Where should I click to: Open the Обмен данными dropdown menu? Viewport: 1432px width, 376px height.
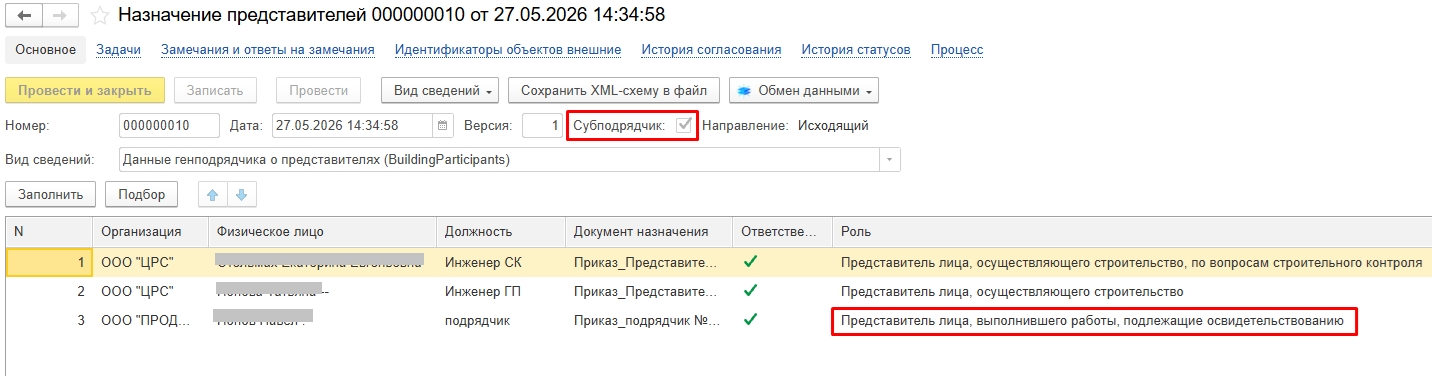tap(805, 90)
